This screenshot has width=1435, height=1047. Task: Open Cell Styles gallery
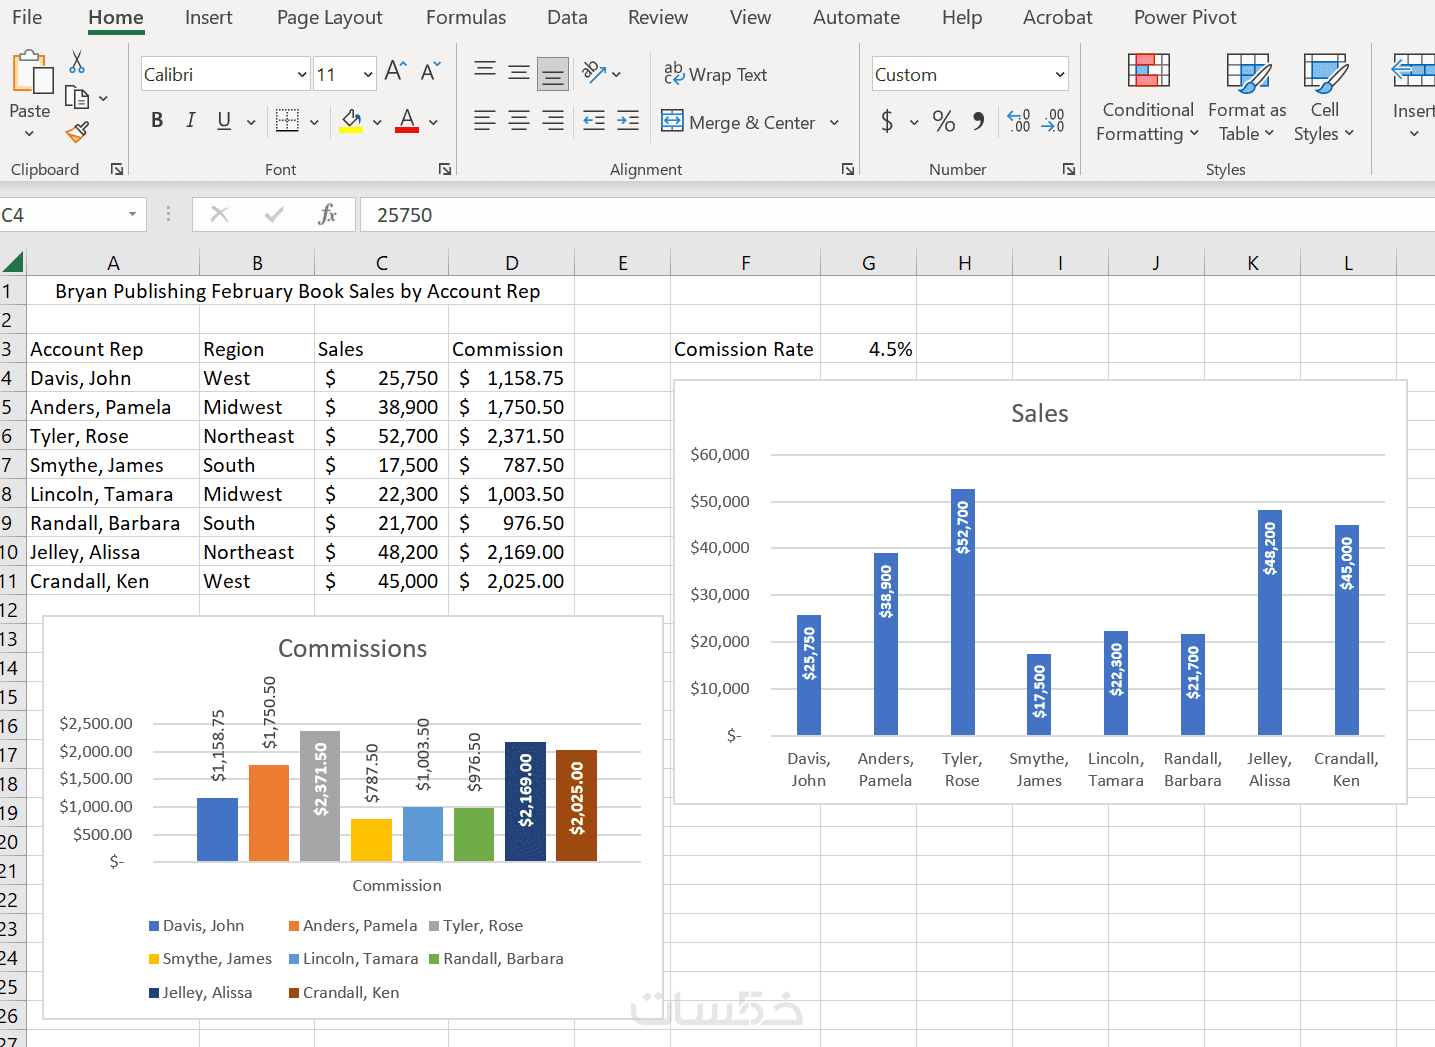1324,98
